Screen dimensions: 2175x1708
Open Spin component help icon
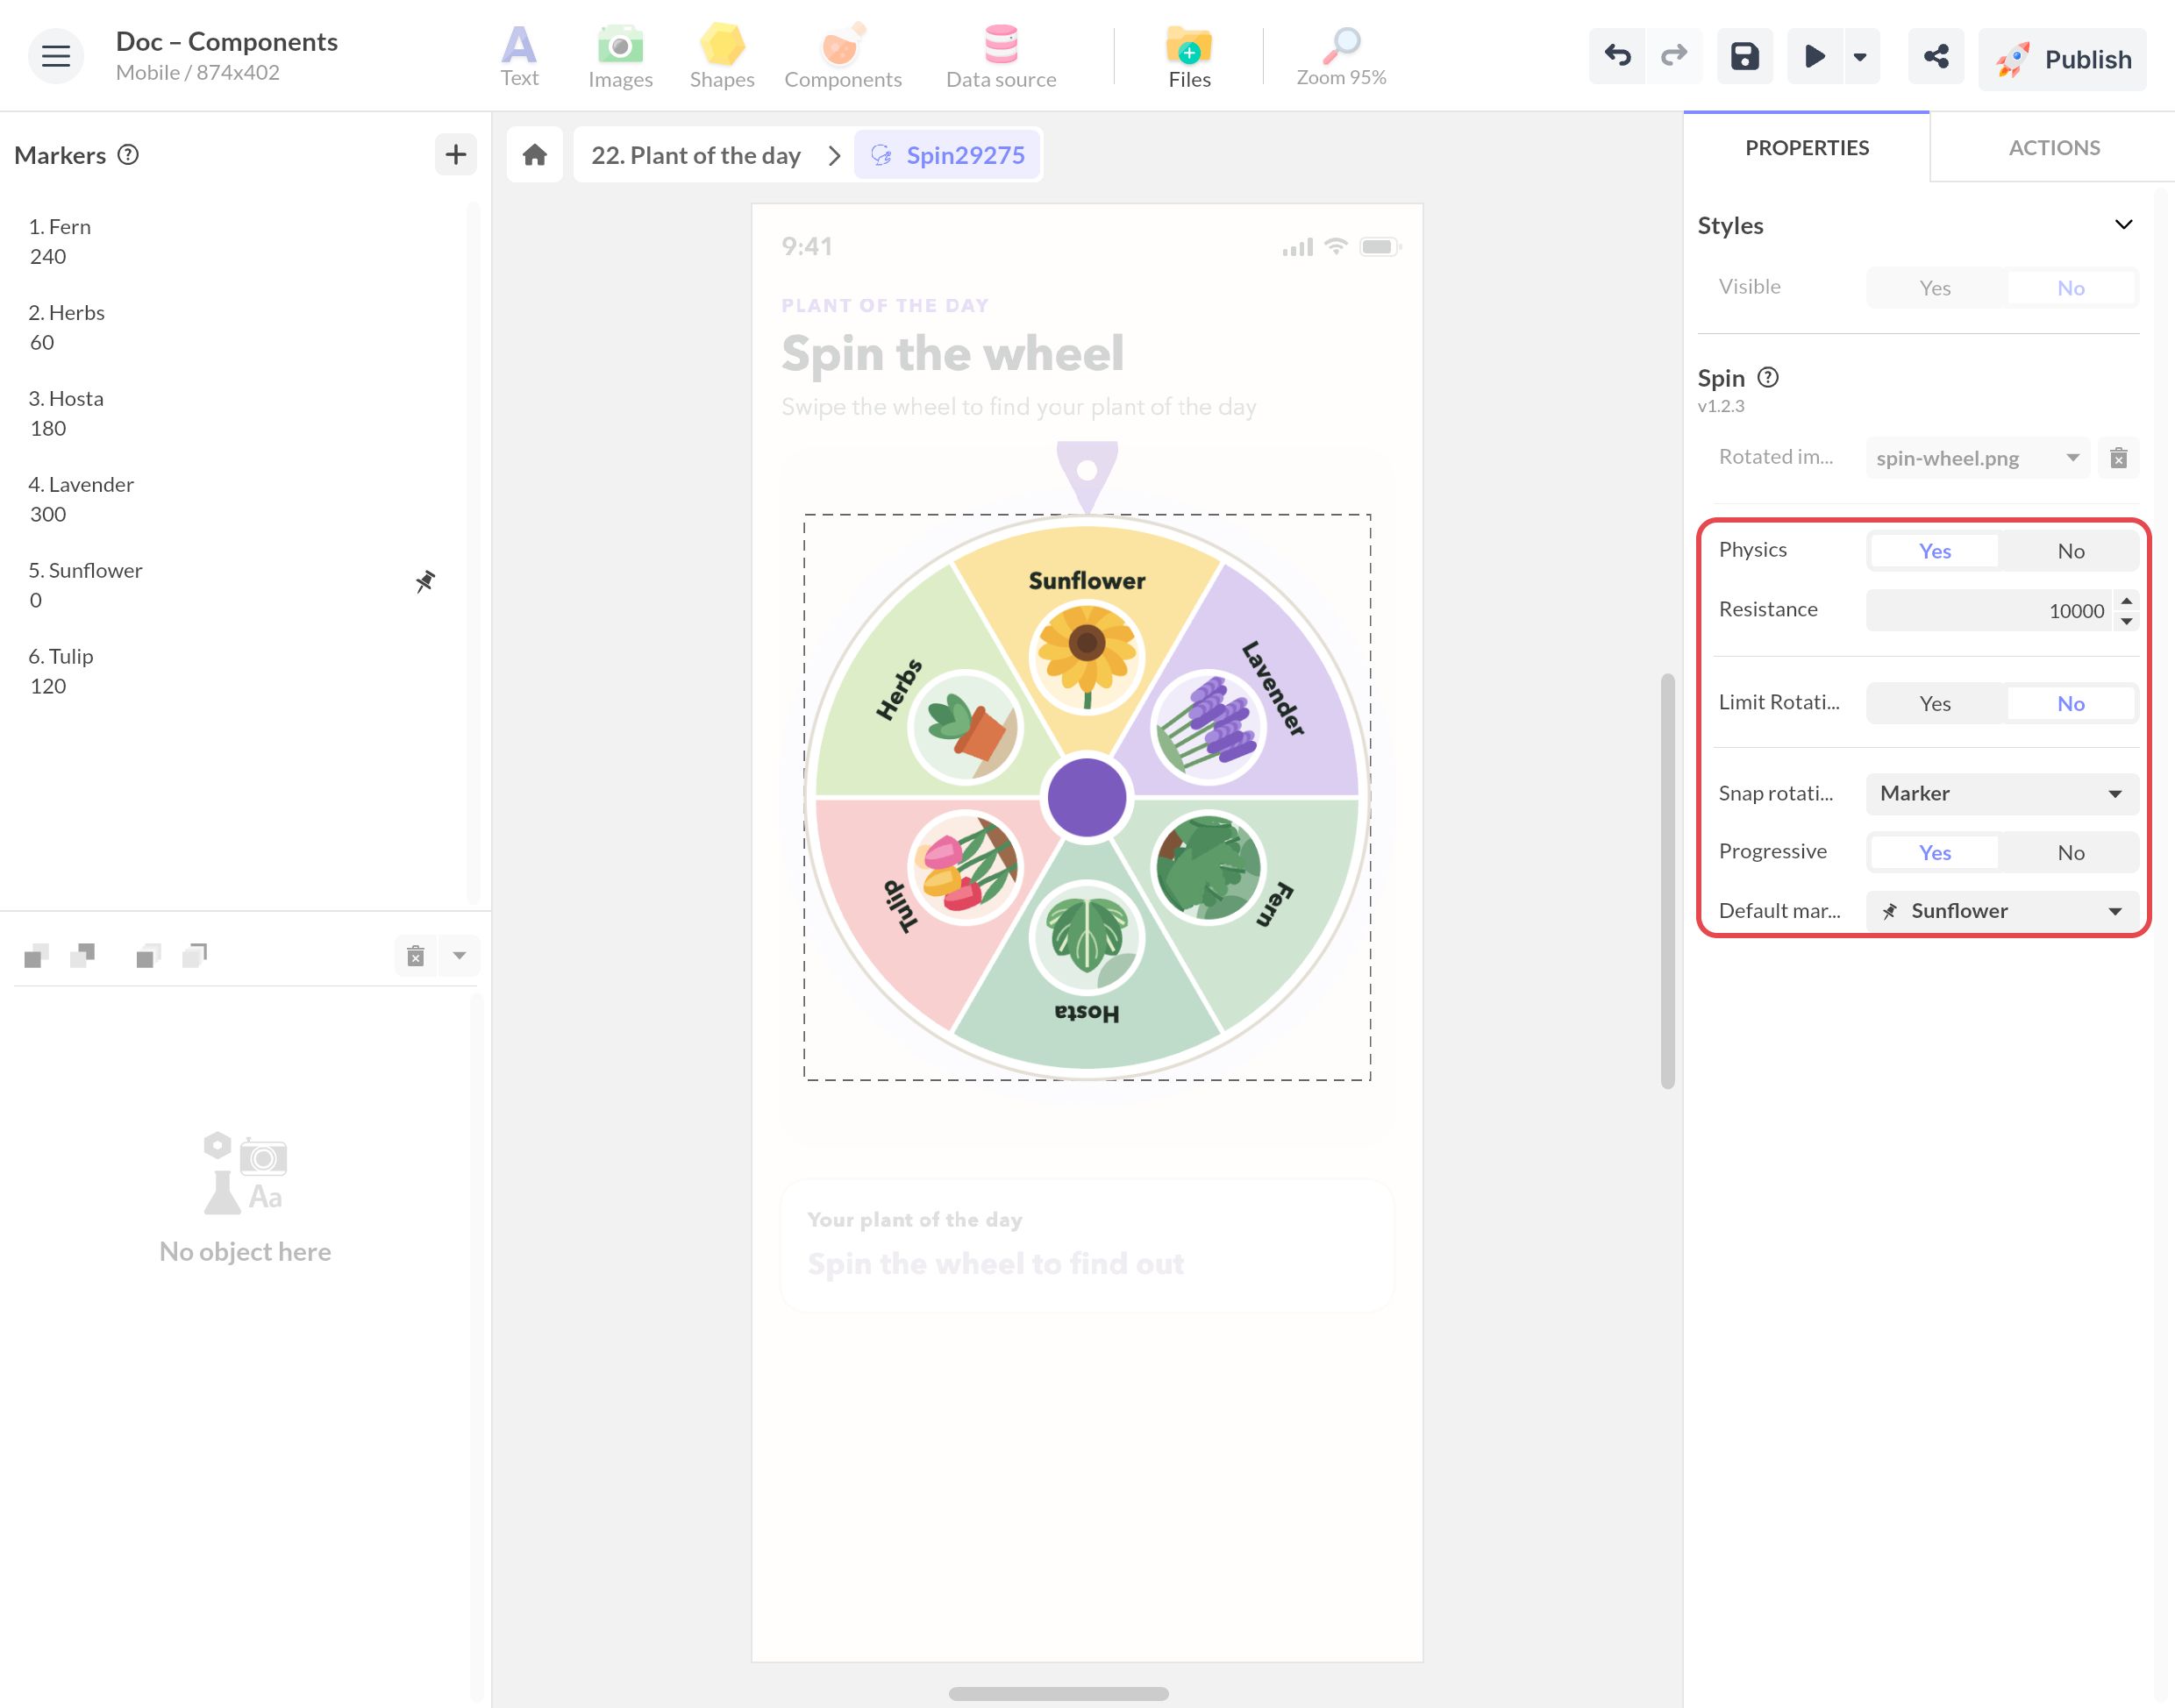pyautogui.click(x=1768, y=377)
